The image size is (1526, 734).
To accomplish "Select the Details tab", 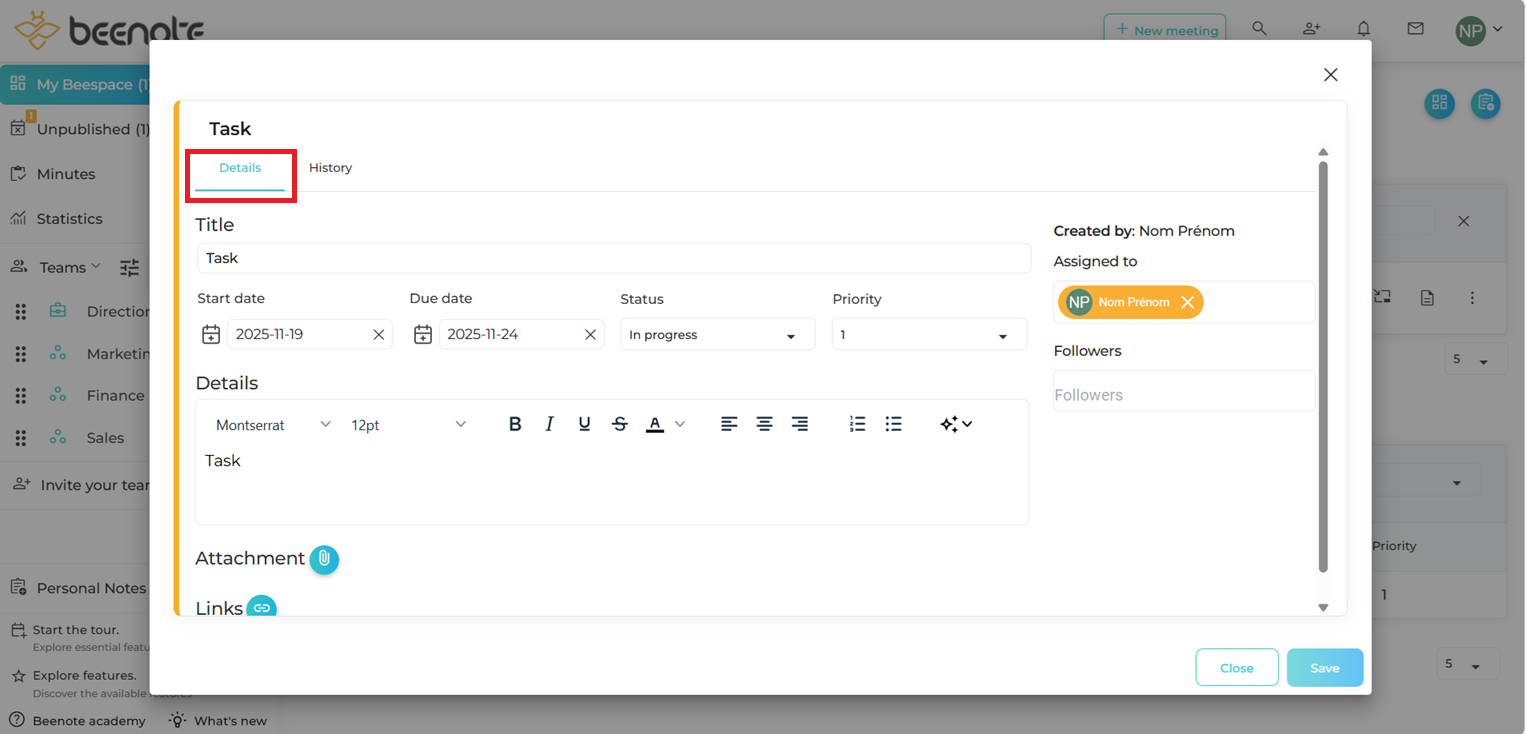I will tap(240, 168).
